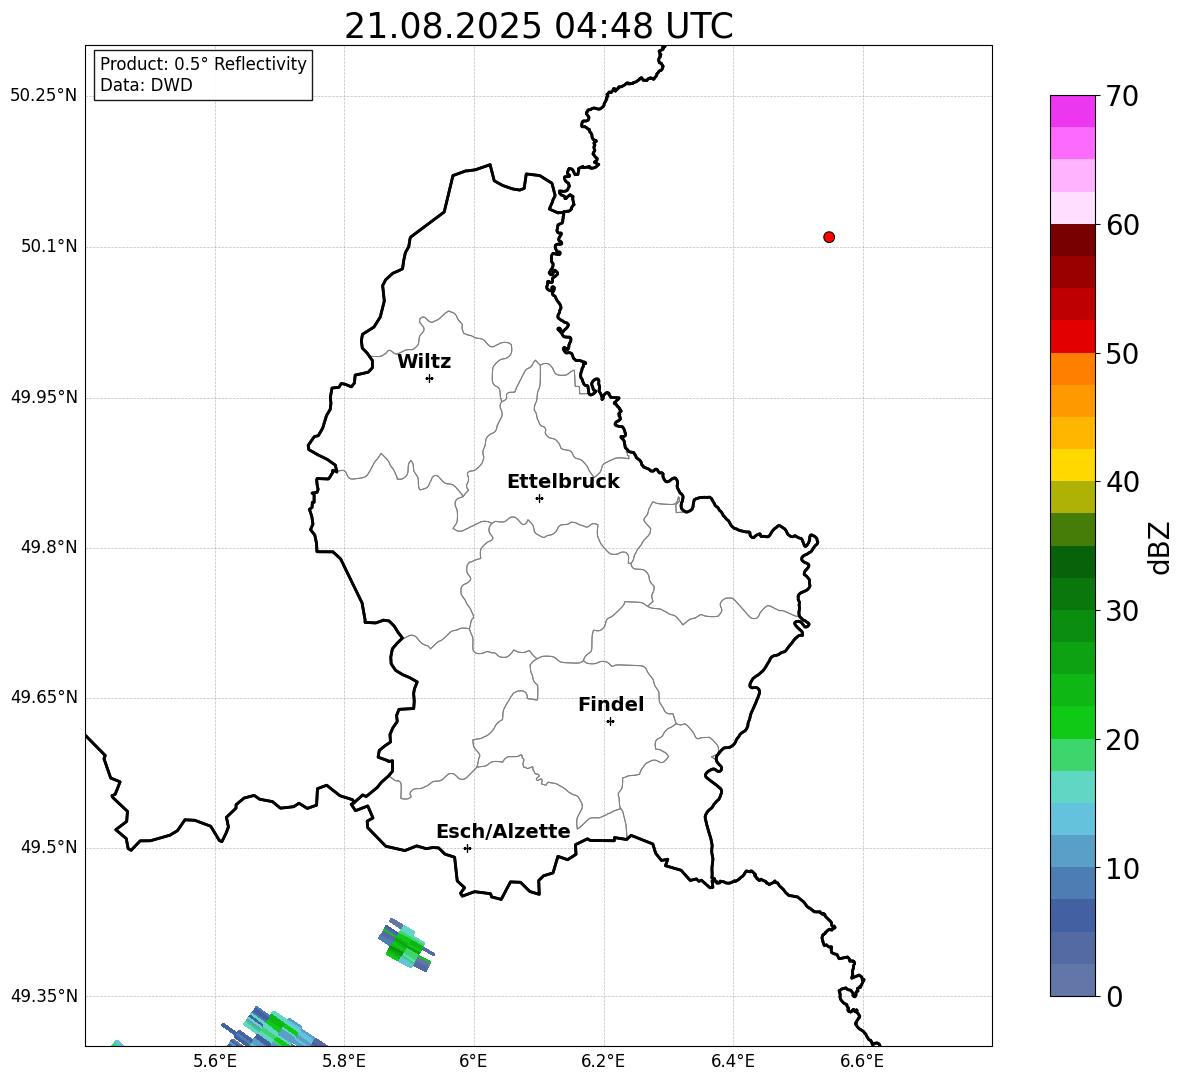Image resolution: width=1184 pixels, height=1081 pixels.
Task: Click the 49.35°N latitude label
Action: [44, 996]
